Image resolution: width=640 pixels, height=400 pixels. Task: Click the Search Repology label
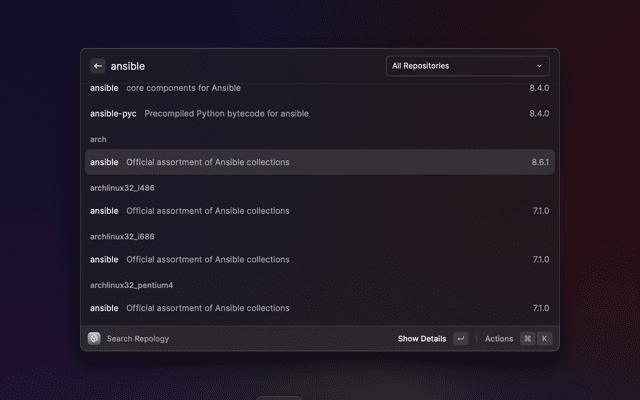pyautogui.click(x=138, y=339)
